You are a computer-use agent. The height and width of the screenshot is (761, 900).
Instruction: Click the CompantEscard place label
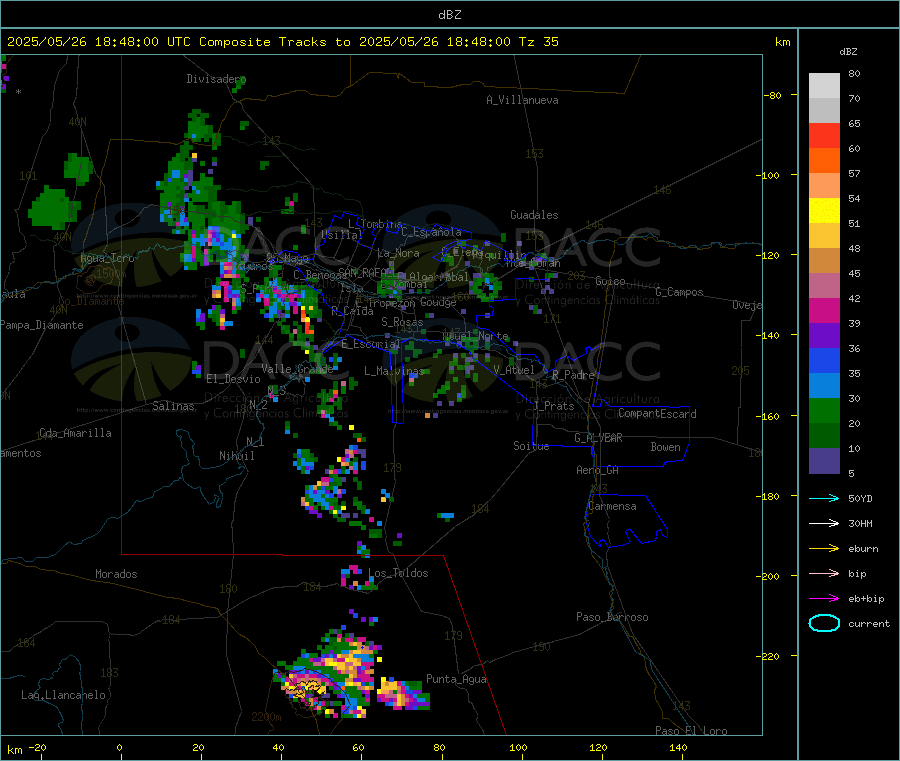(x=657, y=414)
